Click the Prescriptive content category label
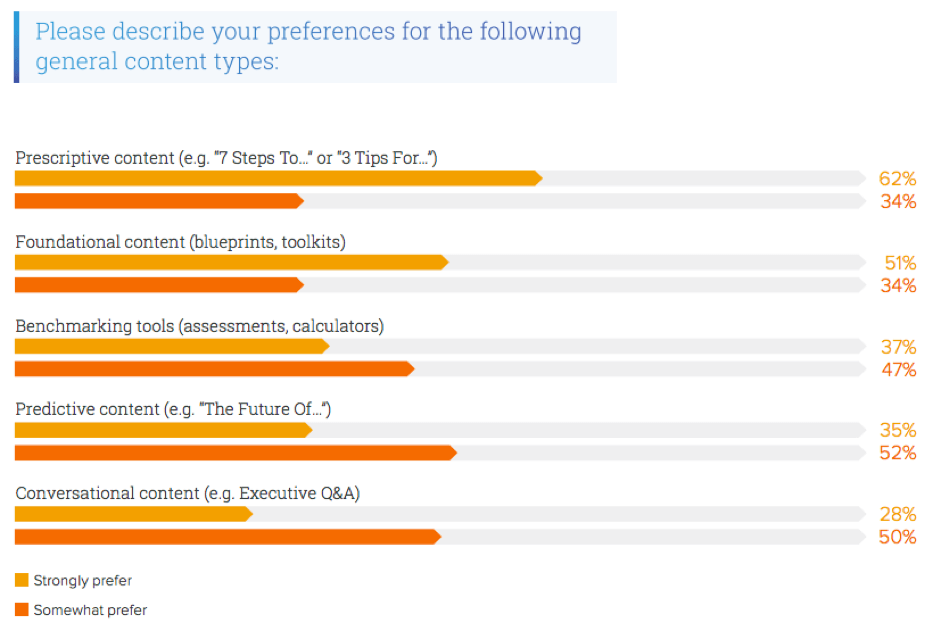The height and width of the screenshot is (629, 939). click(226, 158)
